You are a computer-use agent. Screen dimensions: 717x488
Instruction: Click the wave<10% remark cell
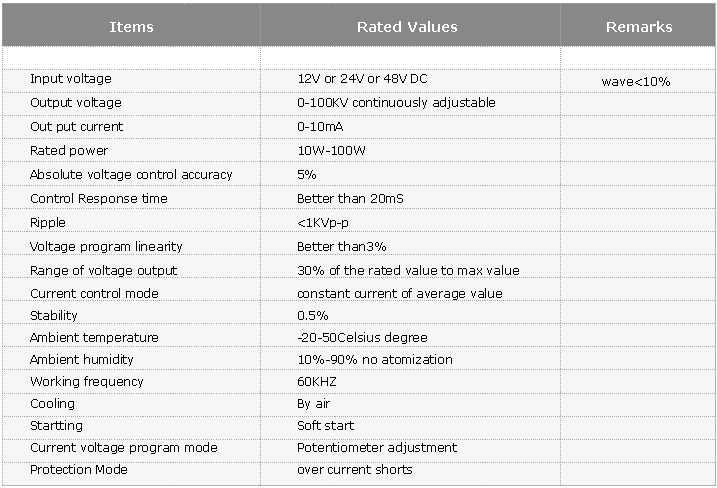tap(636, 81)
